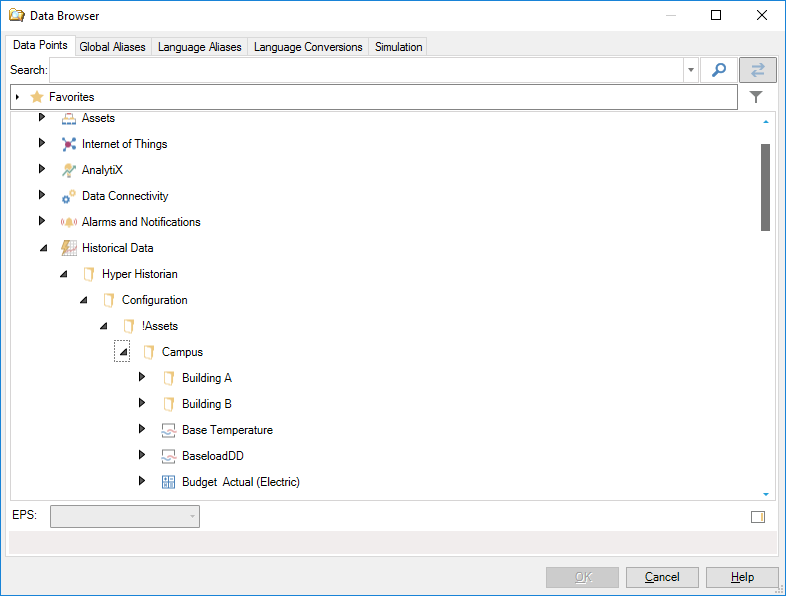This screenshot has width=786, height=596.
Task: Toggle the panel view icon at bottom right
Action: point(757,517)
